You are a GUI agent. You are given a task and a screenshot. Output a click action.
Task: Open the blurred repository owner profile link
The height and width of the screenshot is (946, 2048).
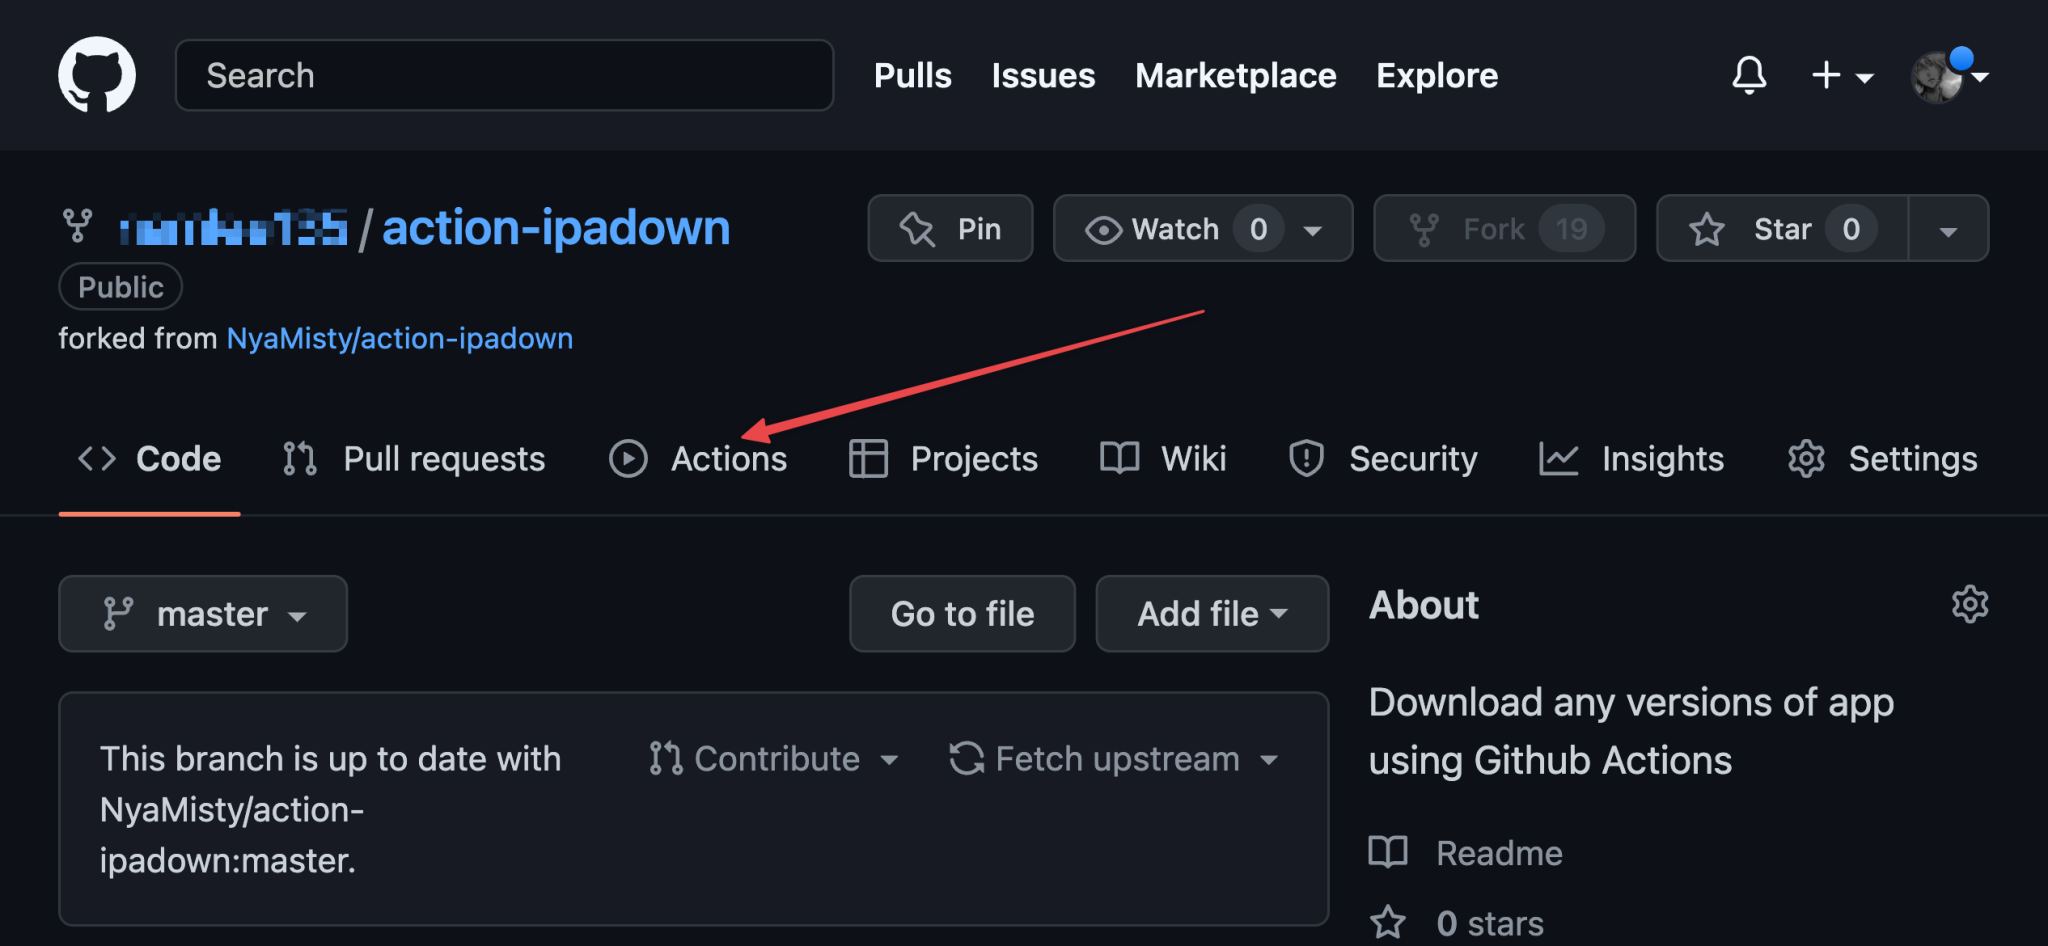[234, 228]
